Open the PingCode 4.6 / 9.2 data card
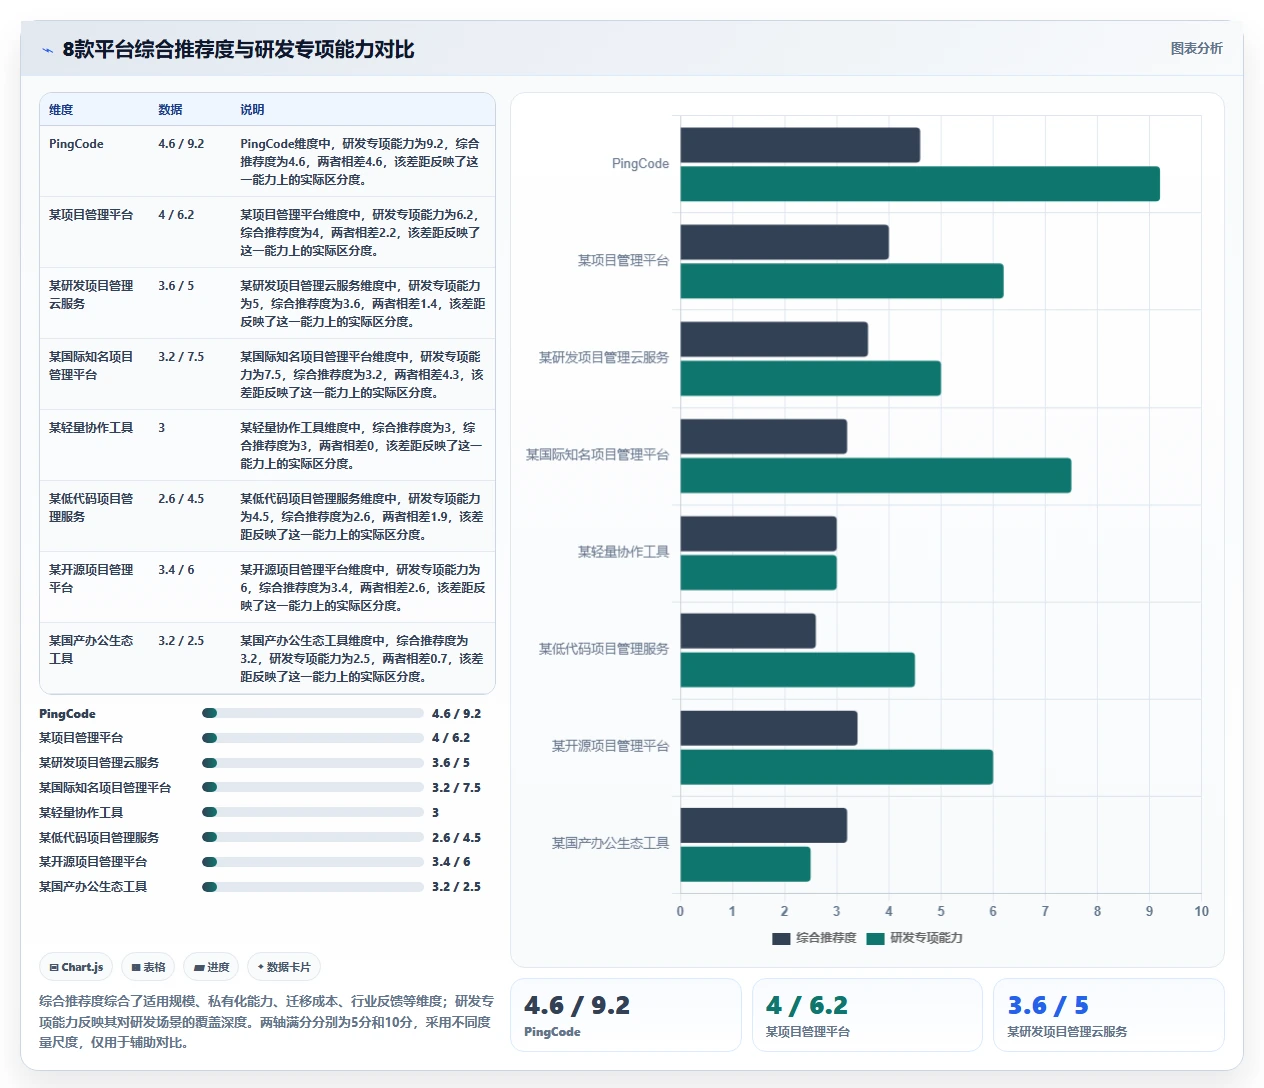Viewport: 1264px width, 1088px height. point(626,1015)
